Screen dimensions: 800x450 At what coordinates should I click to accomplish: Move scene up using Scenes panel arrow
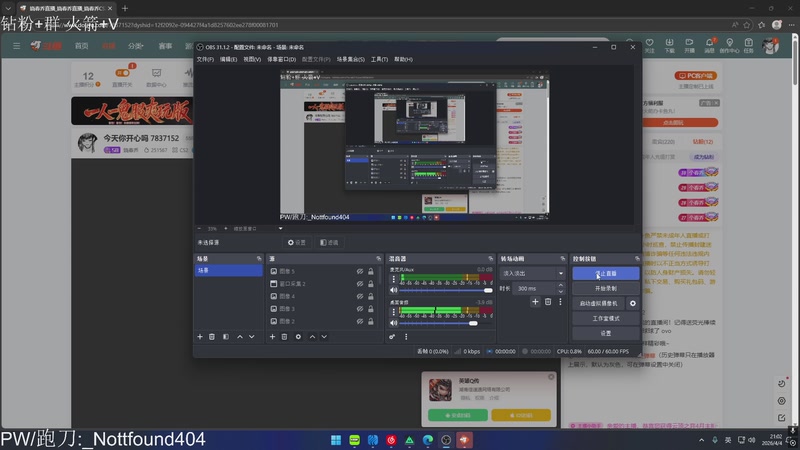click(x=240, y=337)
